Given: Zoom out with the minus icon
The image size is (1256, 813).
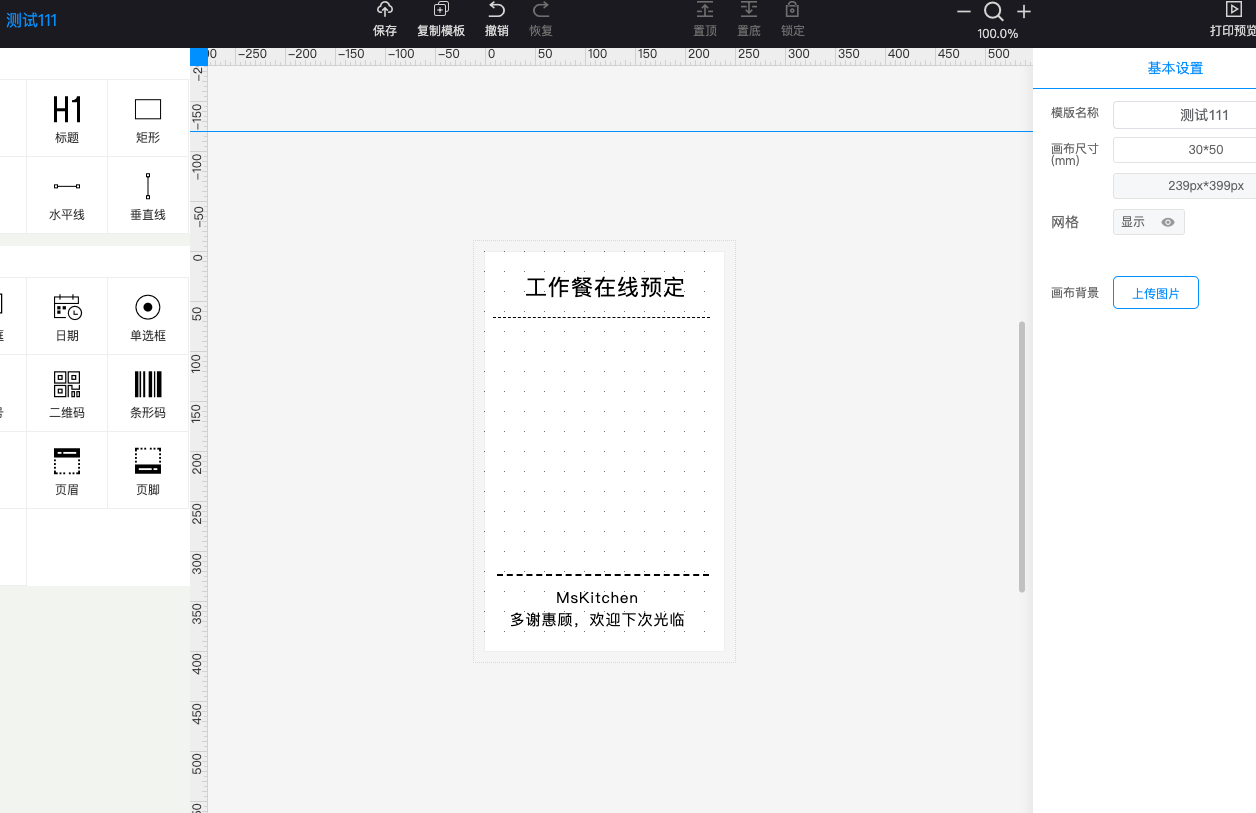Looking at the screenshot, I should pyautogui.click(x=964, y=12).
